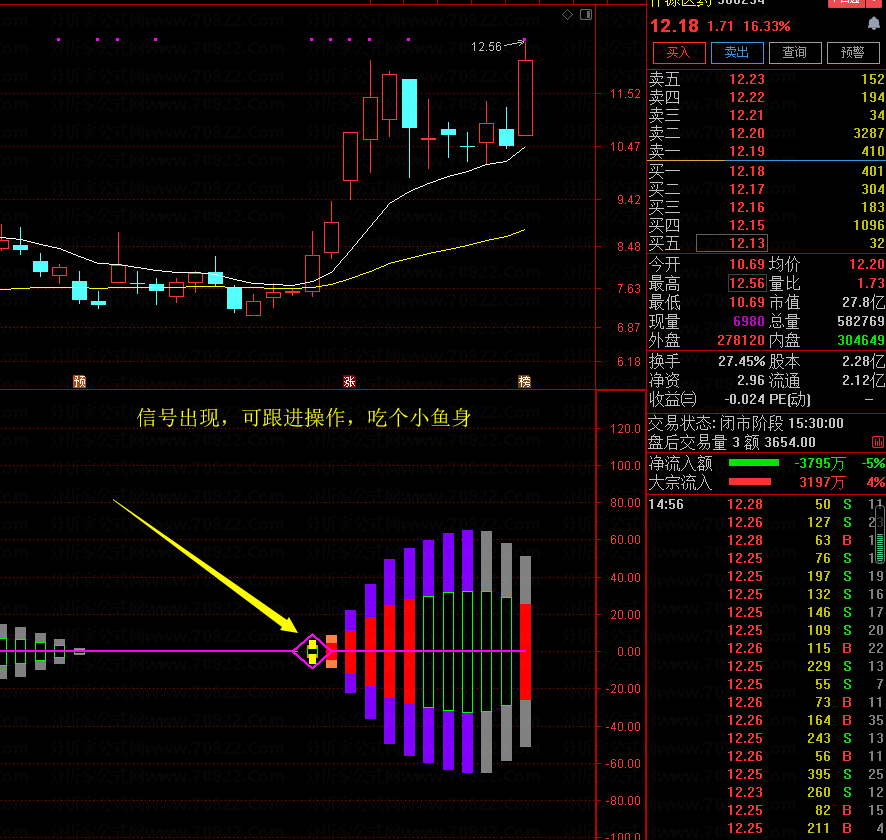Open the 查询 query tab

point(794,53)
